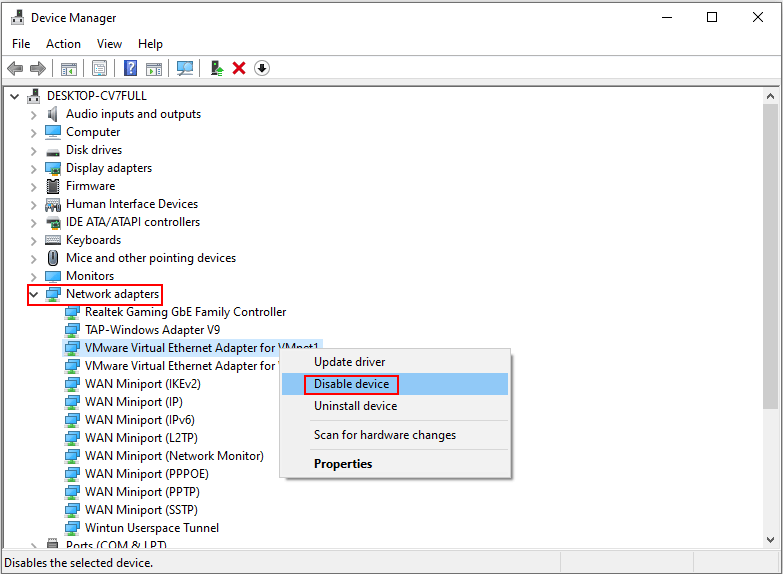Choose Scan for hardware changes in context menu
The height and width of the screenshot is (574, 783).
point(394,435)
